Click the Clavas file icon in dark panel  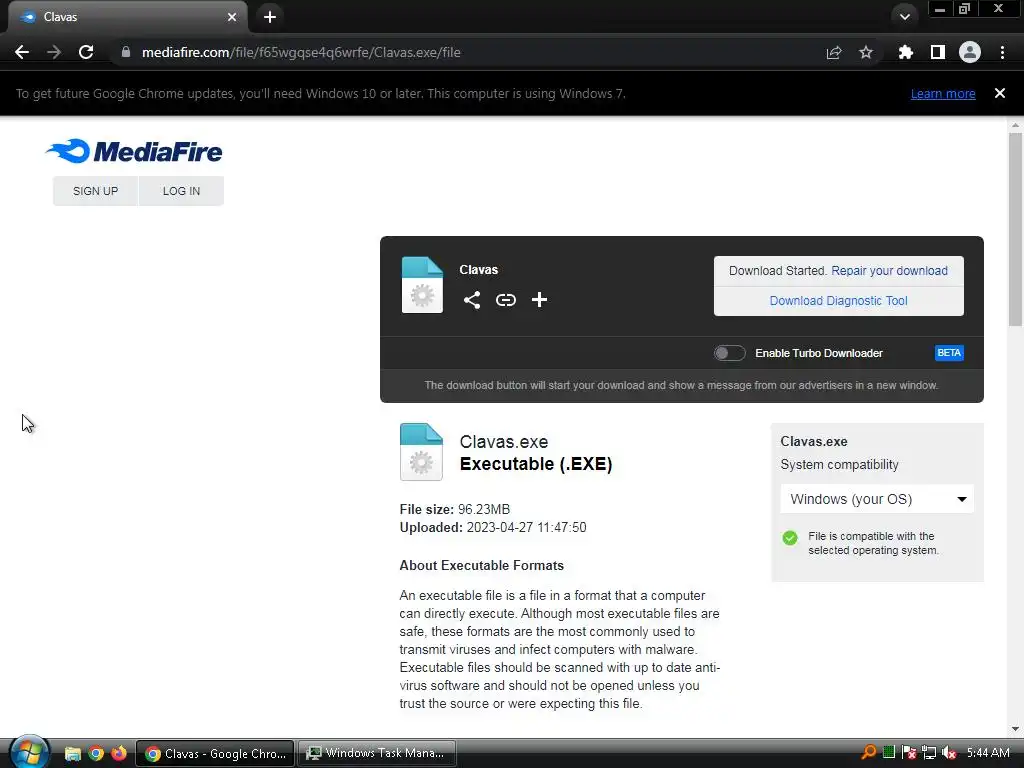pos(422,285)
